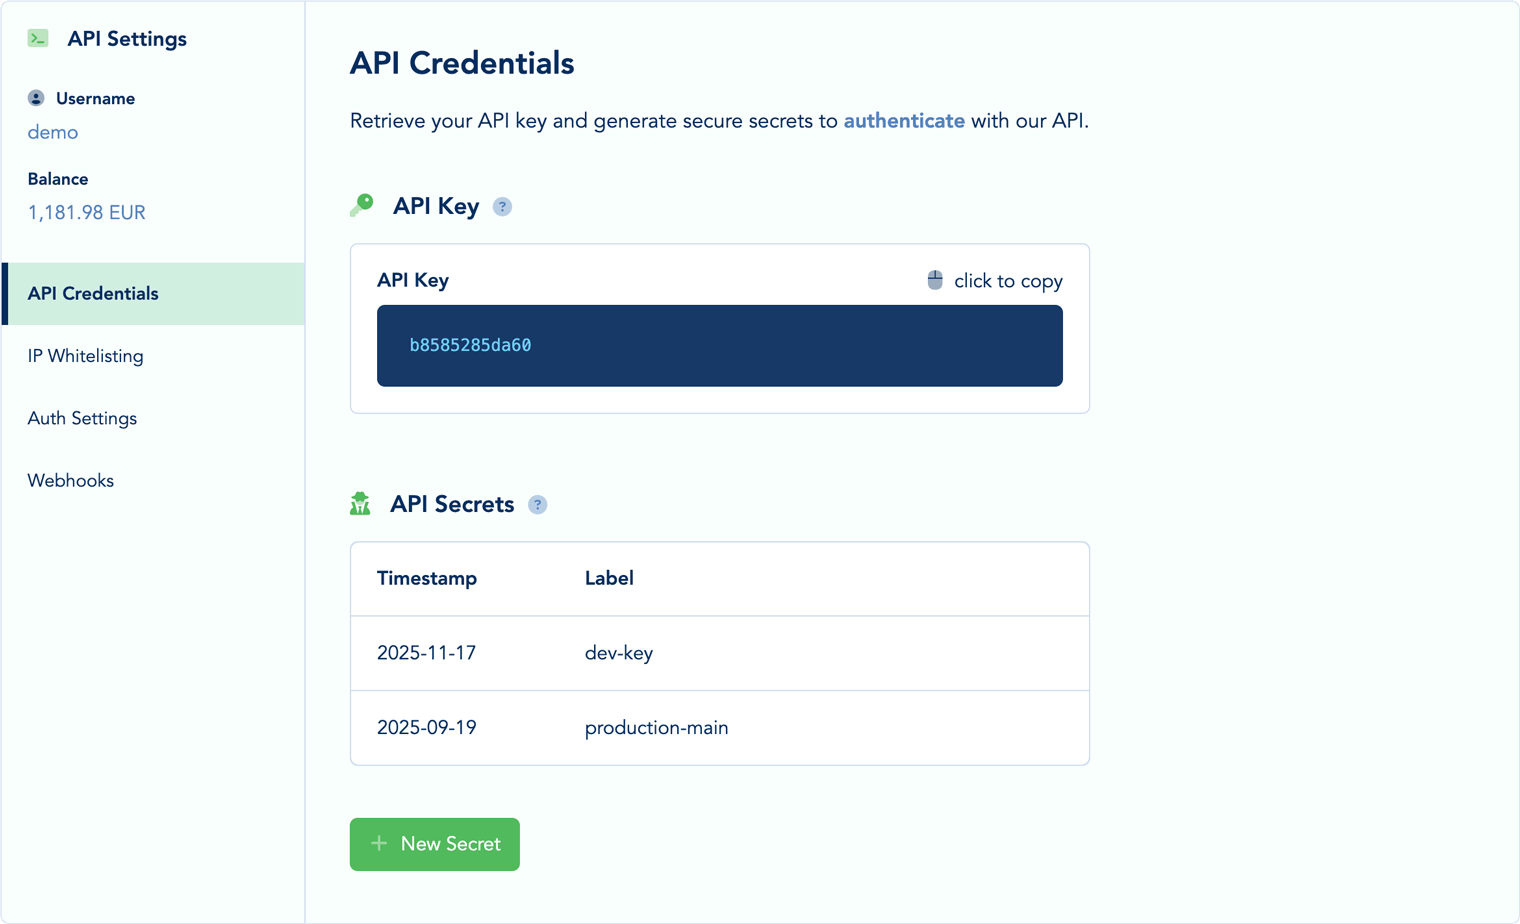Click the terminal icon beside API Settings

(37, 38)
